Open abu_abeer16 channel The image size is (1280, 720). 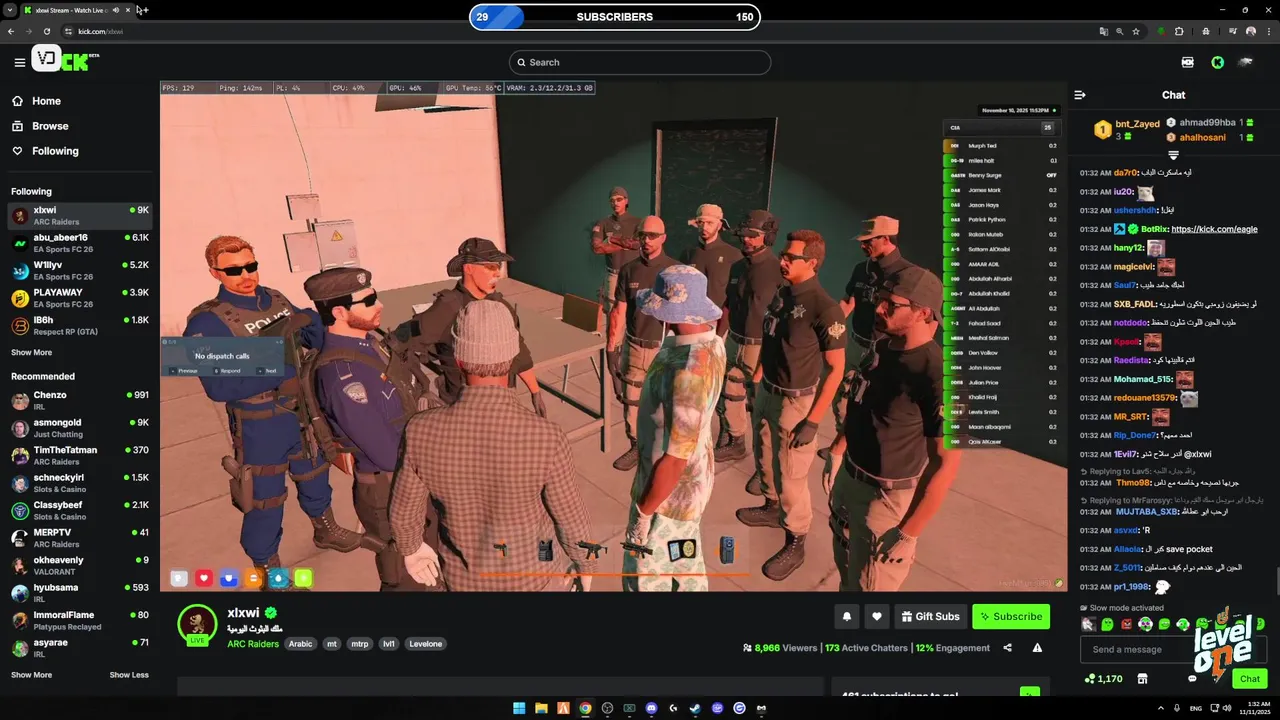pyautogui.click(x=80, y=243)
